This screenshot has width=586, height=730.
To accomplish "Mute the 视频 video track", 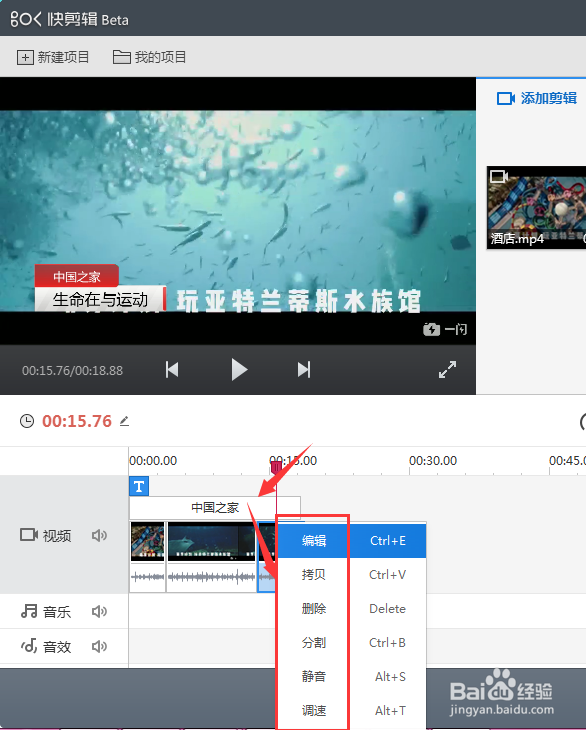I will coord(99,535).
